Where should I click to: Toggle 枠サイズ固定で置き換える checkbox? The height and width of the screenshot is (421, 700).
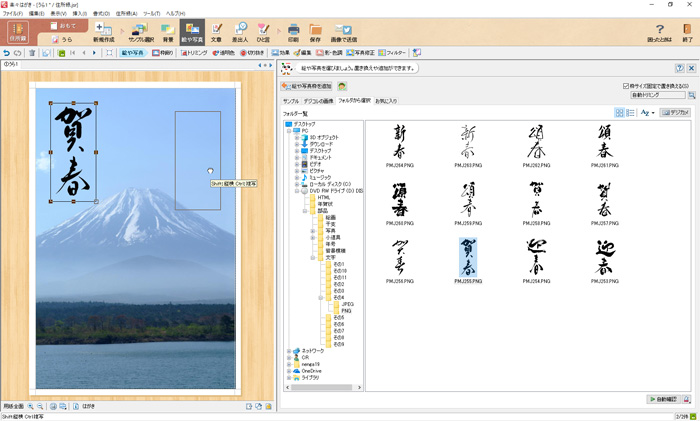[626, 86]
